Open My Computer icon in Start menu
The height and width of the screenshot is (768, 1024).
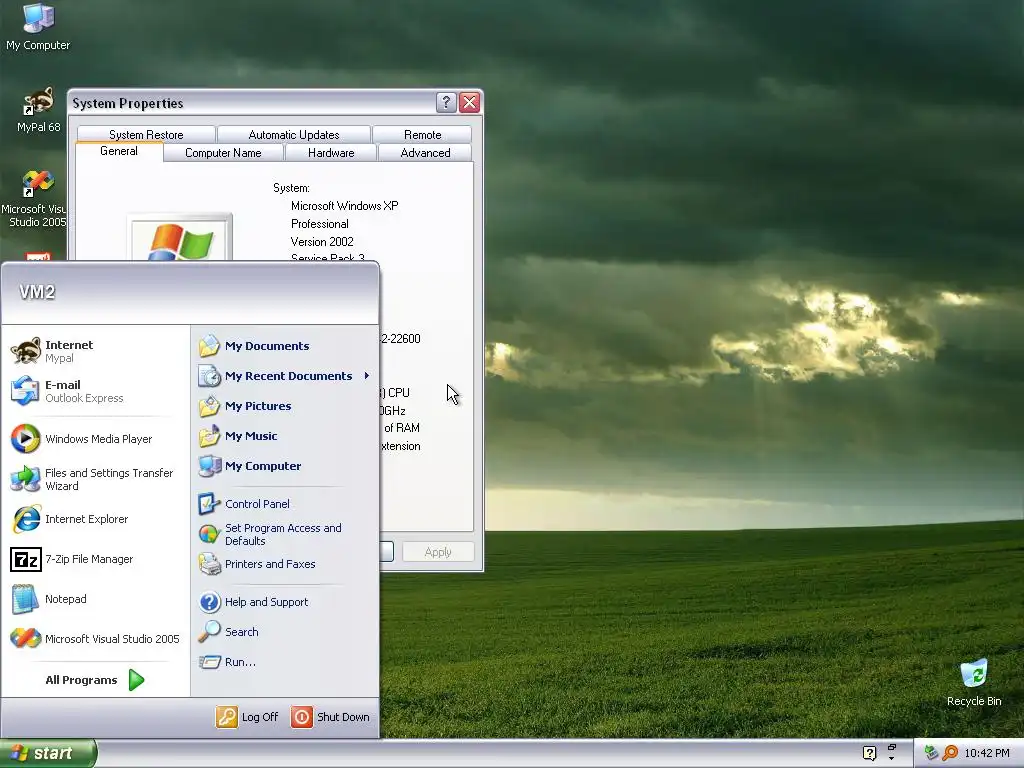(x=209, y=466)
